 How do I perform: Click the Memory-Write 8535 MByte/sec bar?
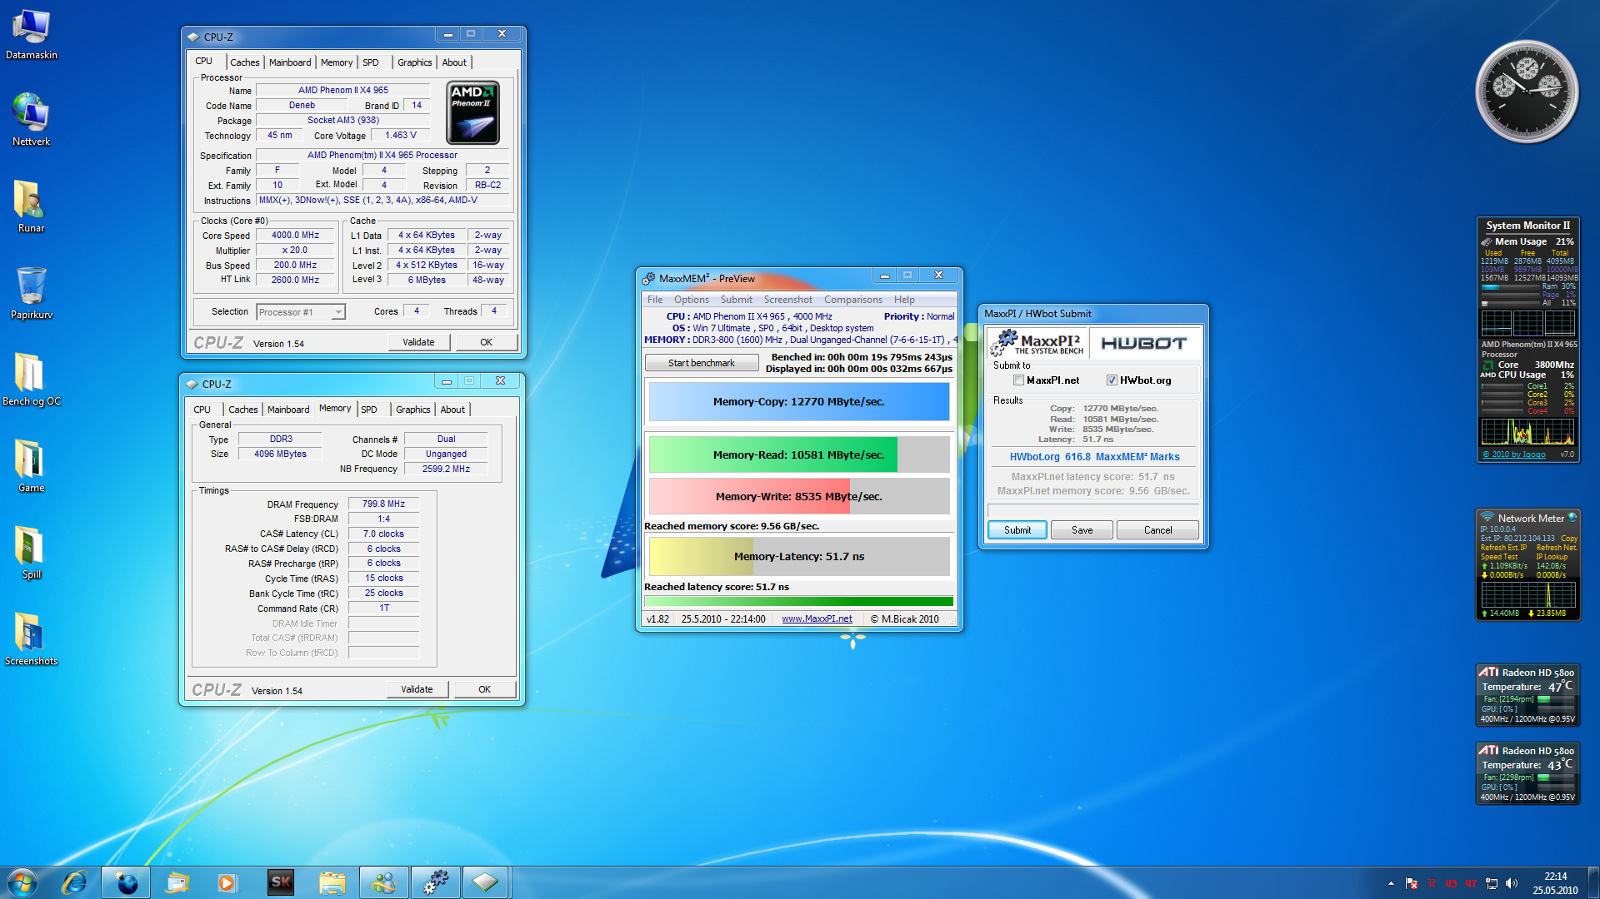point(799,496)
